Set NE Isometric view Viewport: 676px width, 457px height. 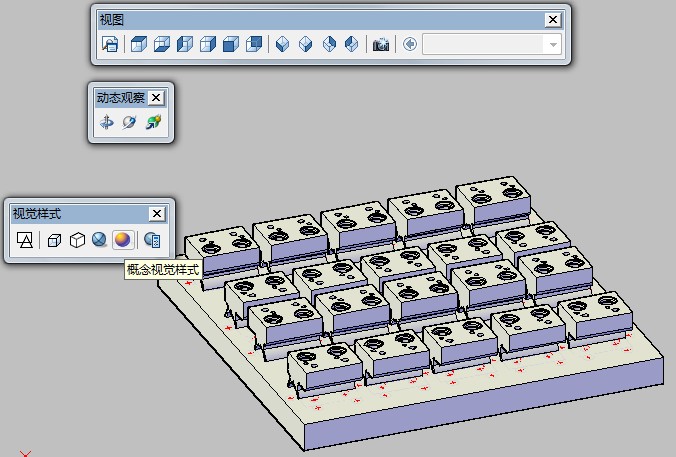point(329,44)
